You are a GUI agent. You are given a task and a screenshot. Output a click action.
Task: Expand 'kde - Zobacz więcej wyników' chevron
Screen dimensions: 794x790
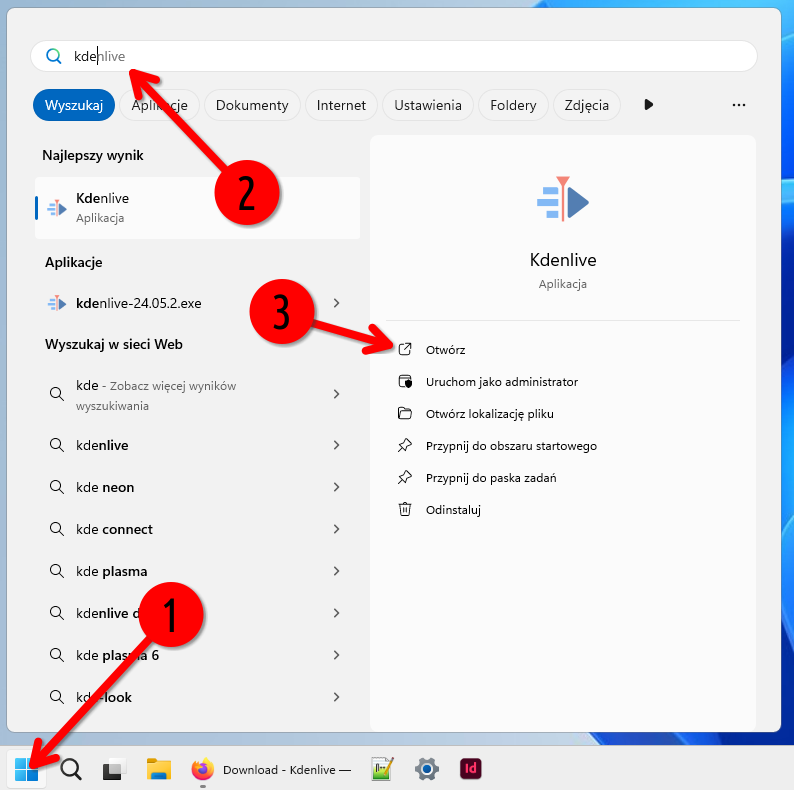(x=337, y=394)
